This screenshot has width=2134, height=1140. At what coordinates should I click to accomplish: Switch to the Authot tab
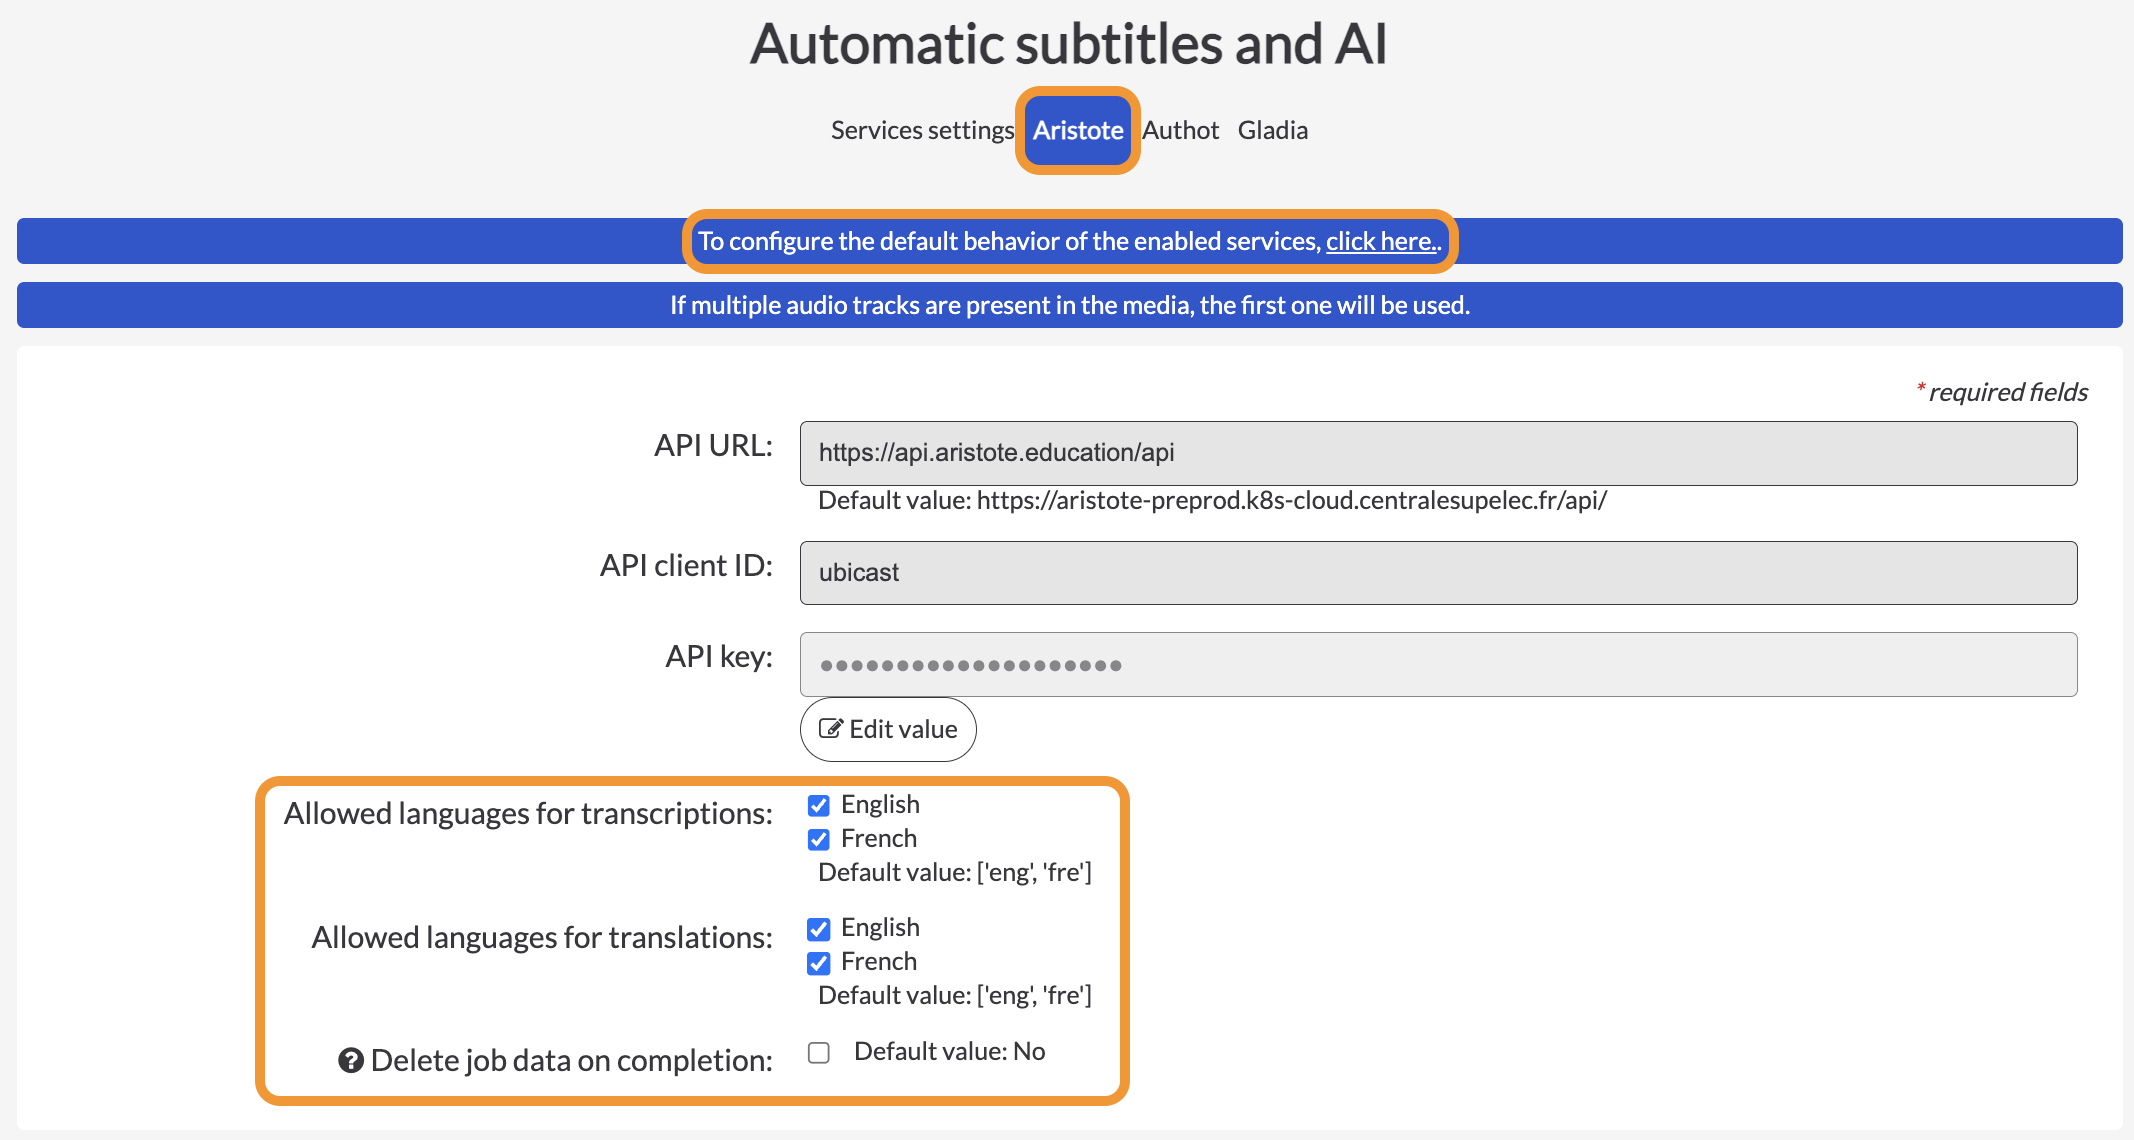[x=1180, y=130]
